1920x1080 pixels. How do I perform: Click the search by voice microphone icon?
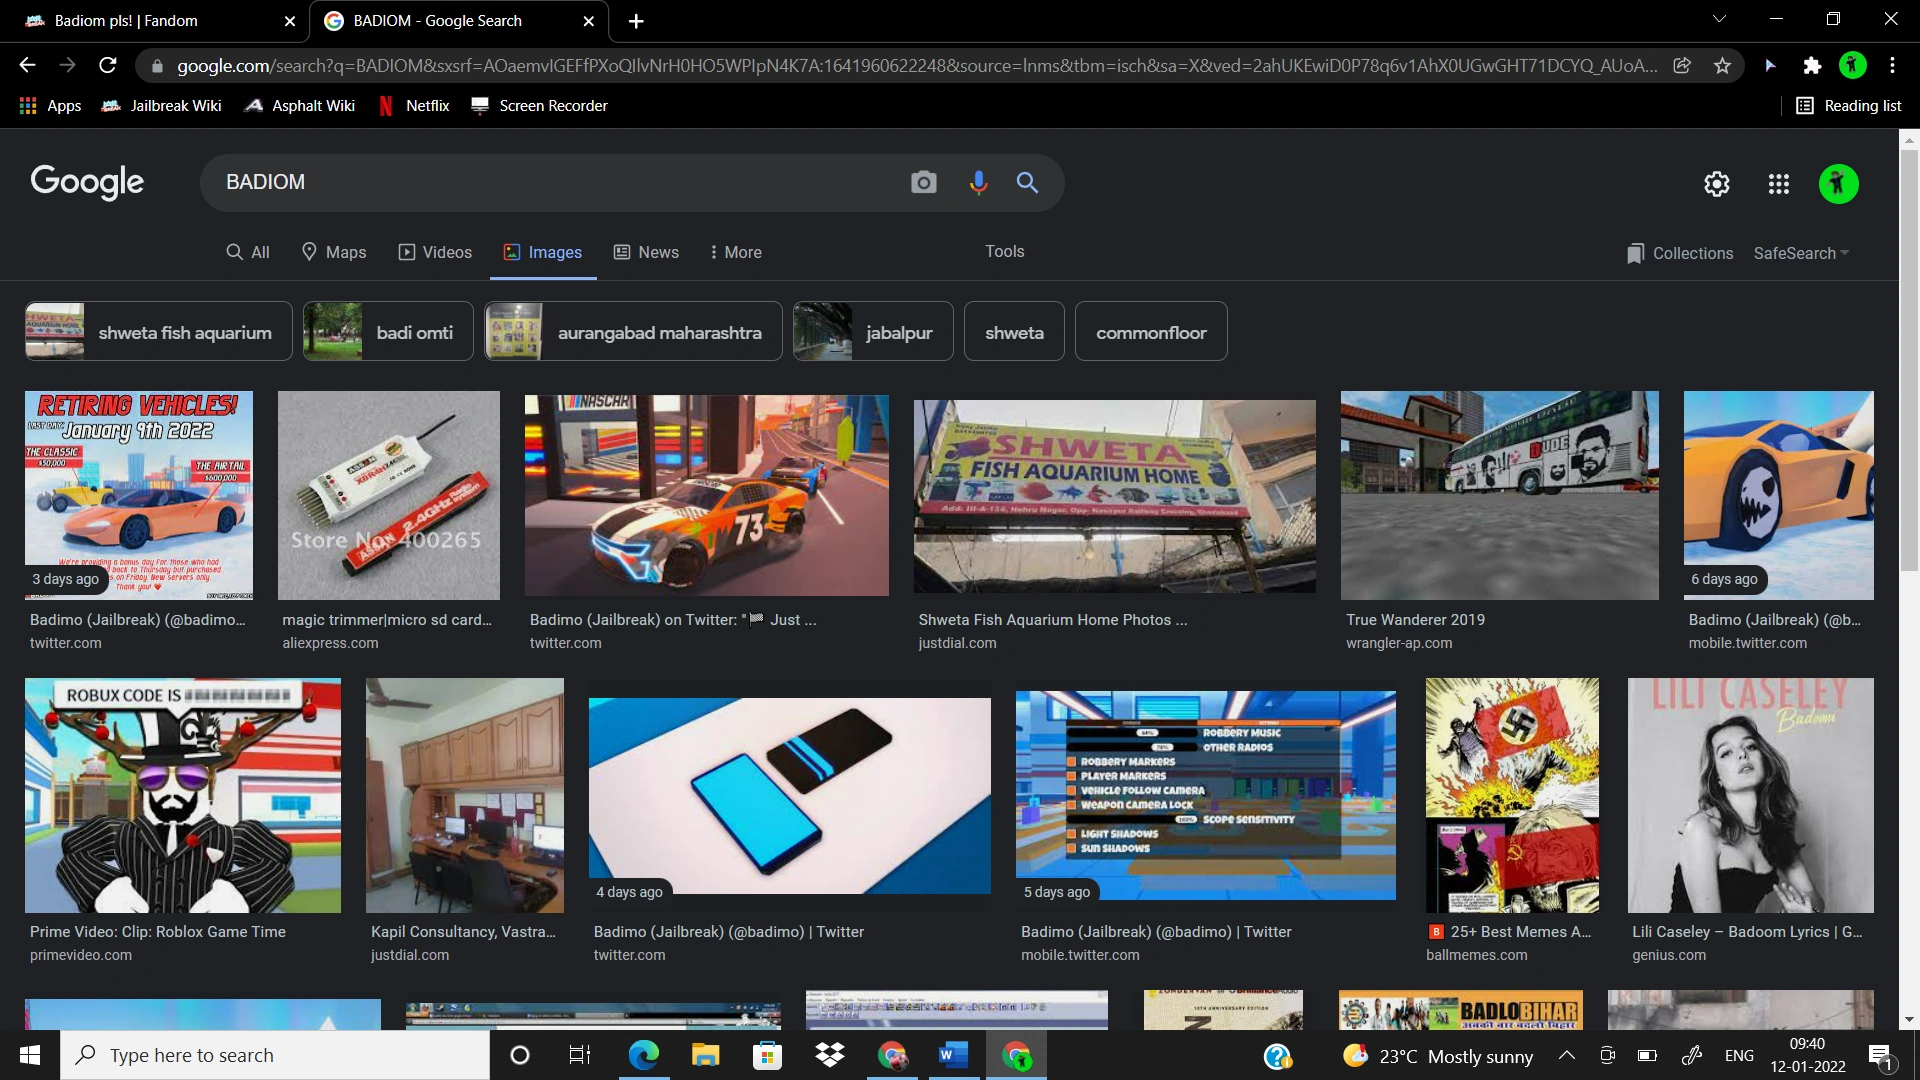pyautogui.click(x=978, y=182)
